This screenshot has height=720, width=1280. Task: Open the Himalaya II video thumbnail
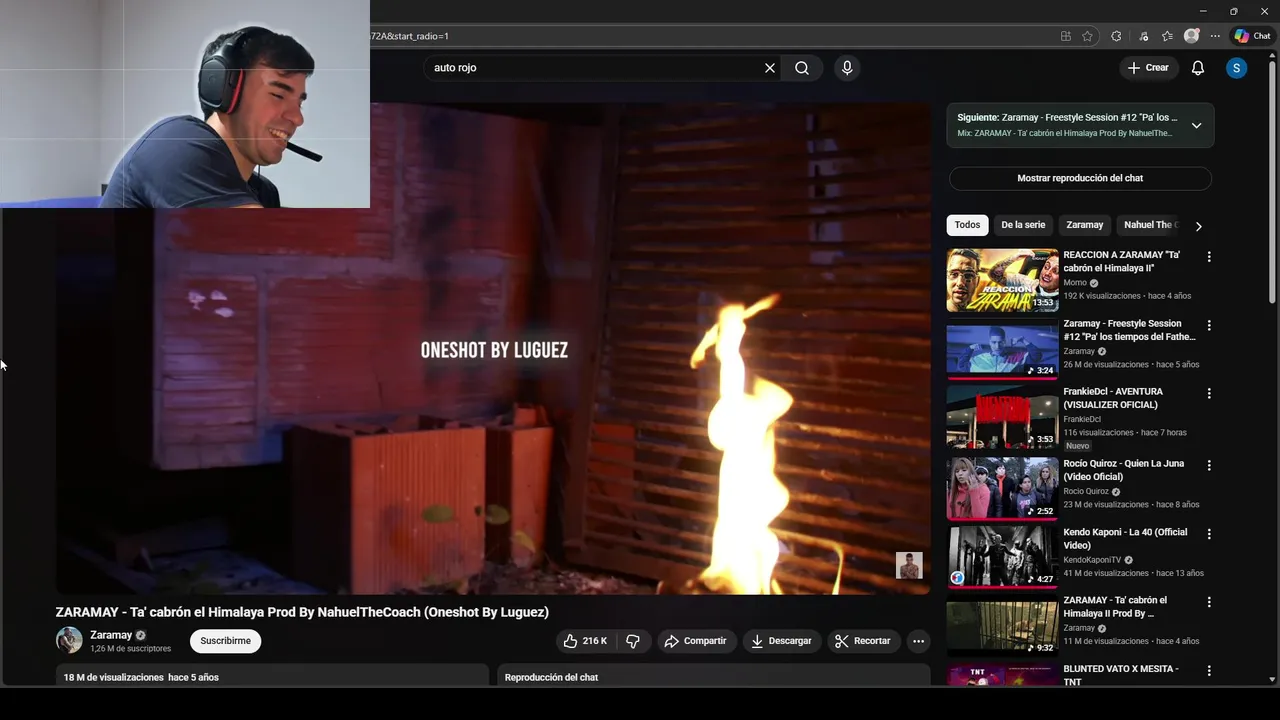1002,624
